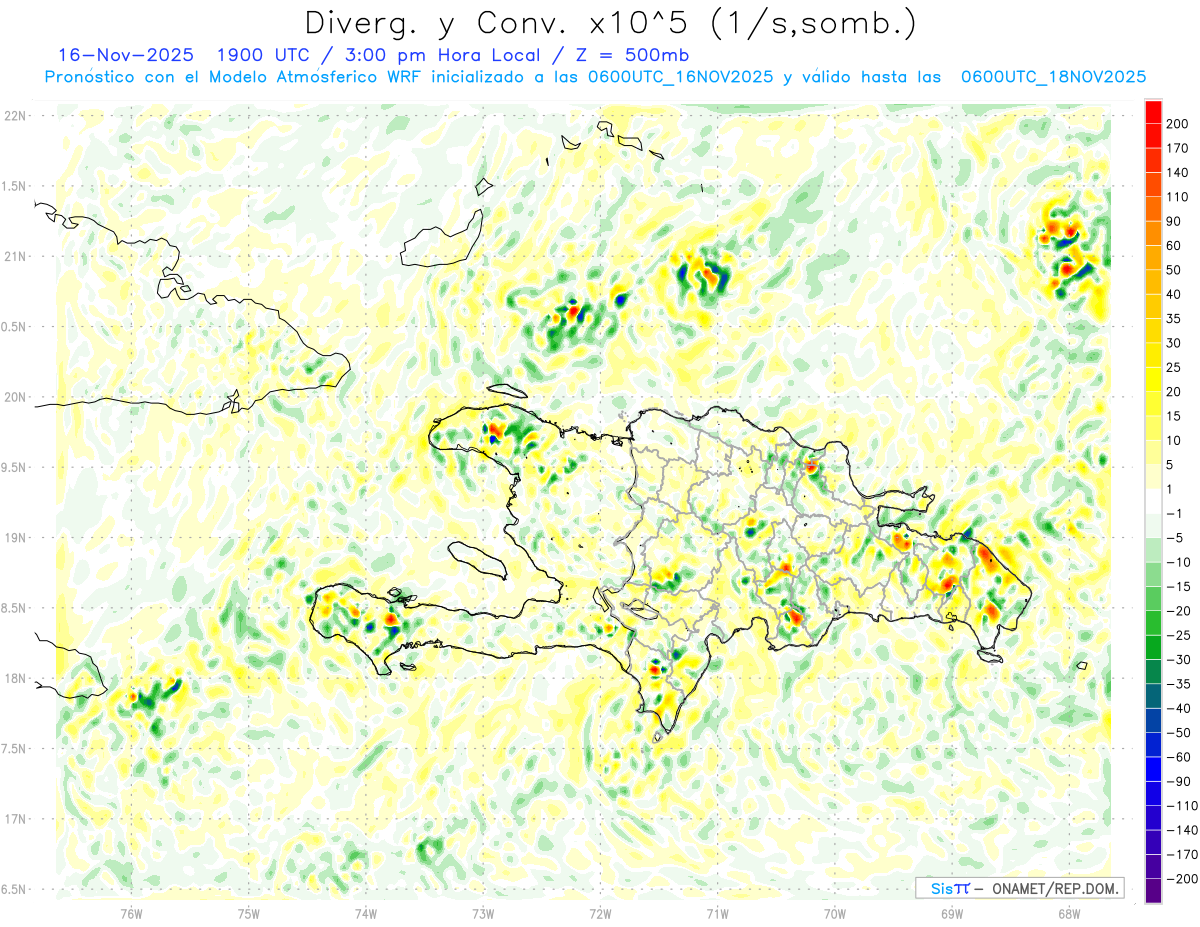Image resolution: width=1200 pixels, height=927 pixels.
Task: Click the positive 60 color scale label
Action: click(x=1174, y=246)
